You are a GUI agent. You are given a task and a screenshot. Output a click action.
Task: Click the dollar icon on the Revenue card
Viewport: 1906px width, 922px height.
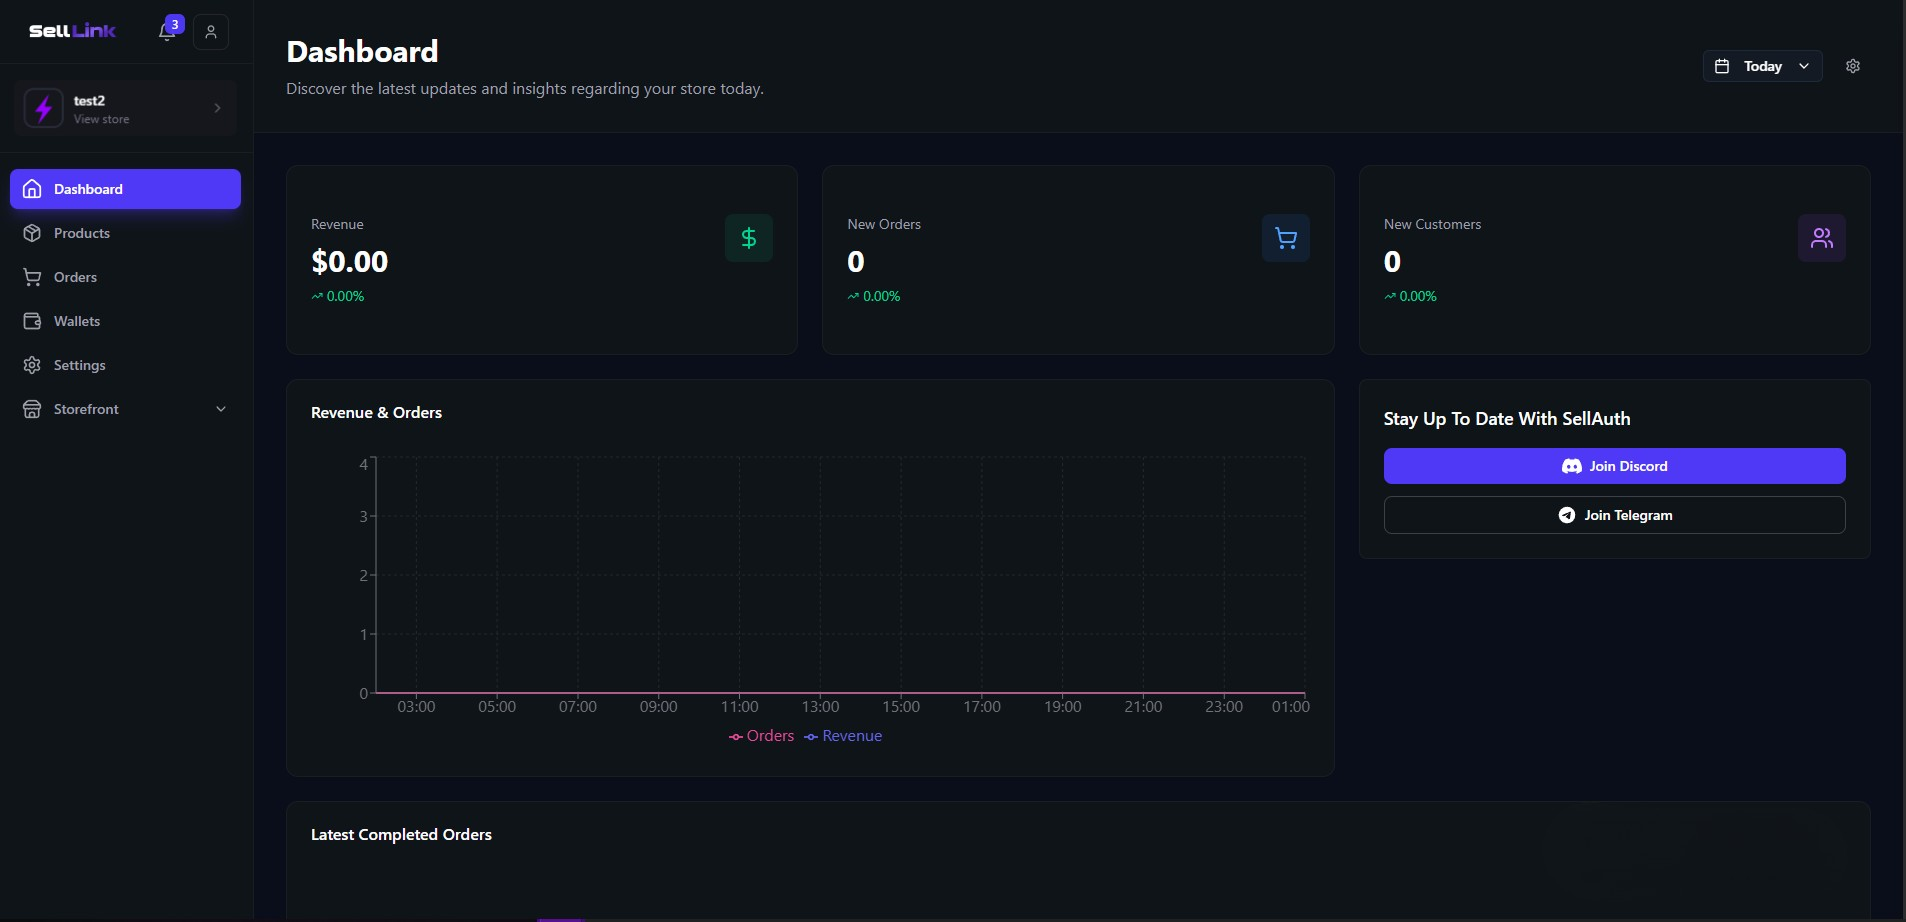[x=748, y=238]
